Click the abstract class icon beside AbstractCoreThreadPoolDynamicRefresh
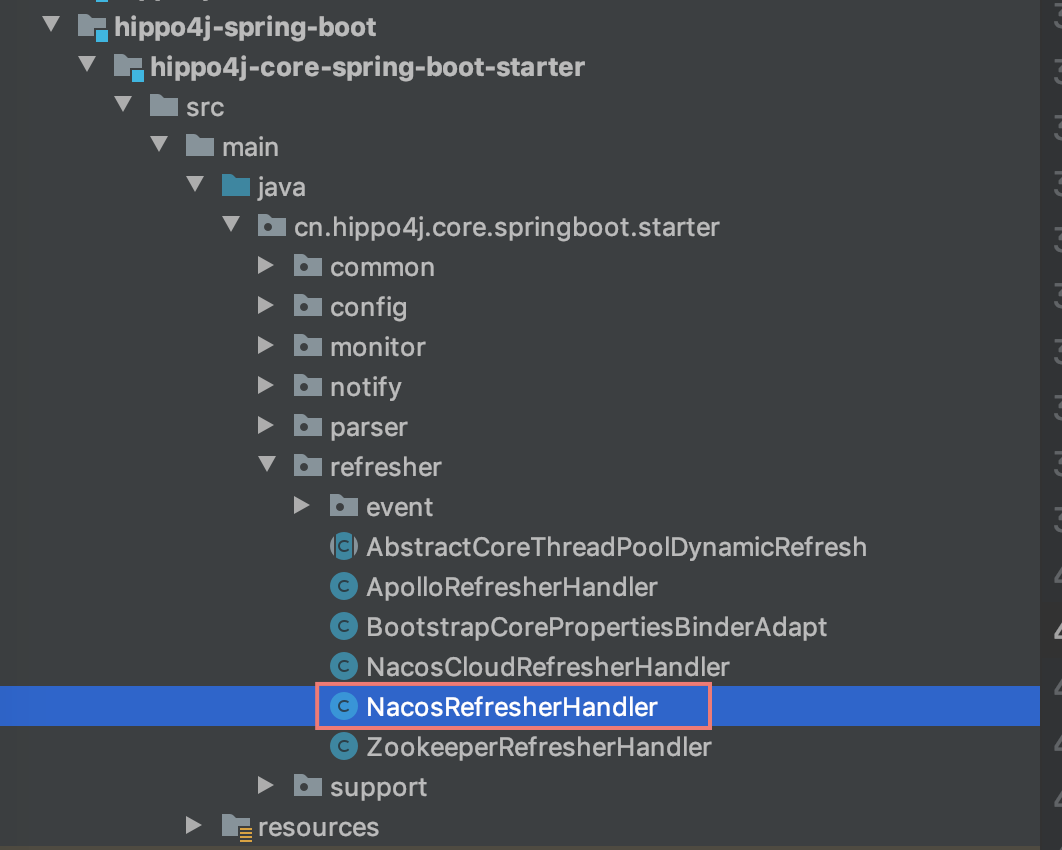The width and height of the screenshot is (1062, 850). 342,546
